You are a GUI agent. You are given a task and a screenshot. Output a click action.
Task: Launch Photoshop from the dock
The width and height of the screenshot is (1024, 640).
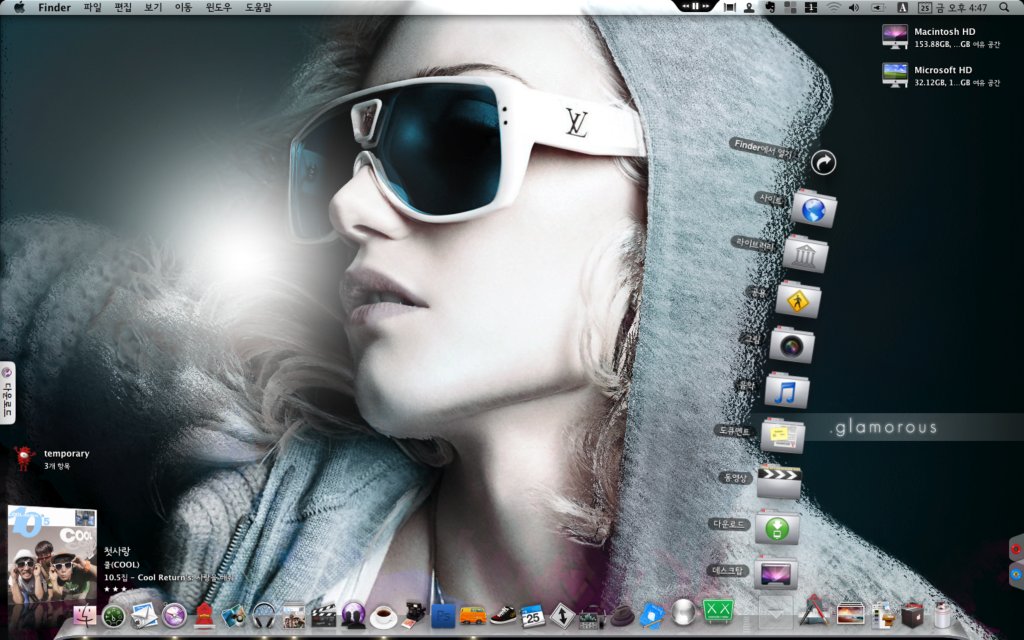pos(443,615)
